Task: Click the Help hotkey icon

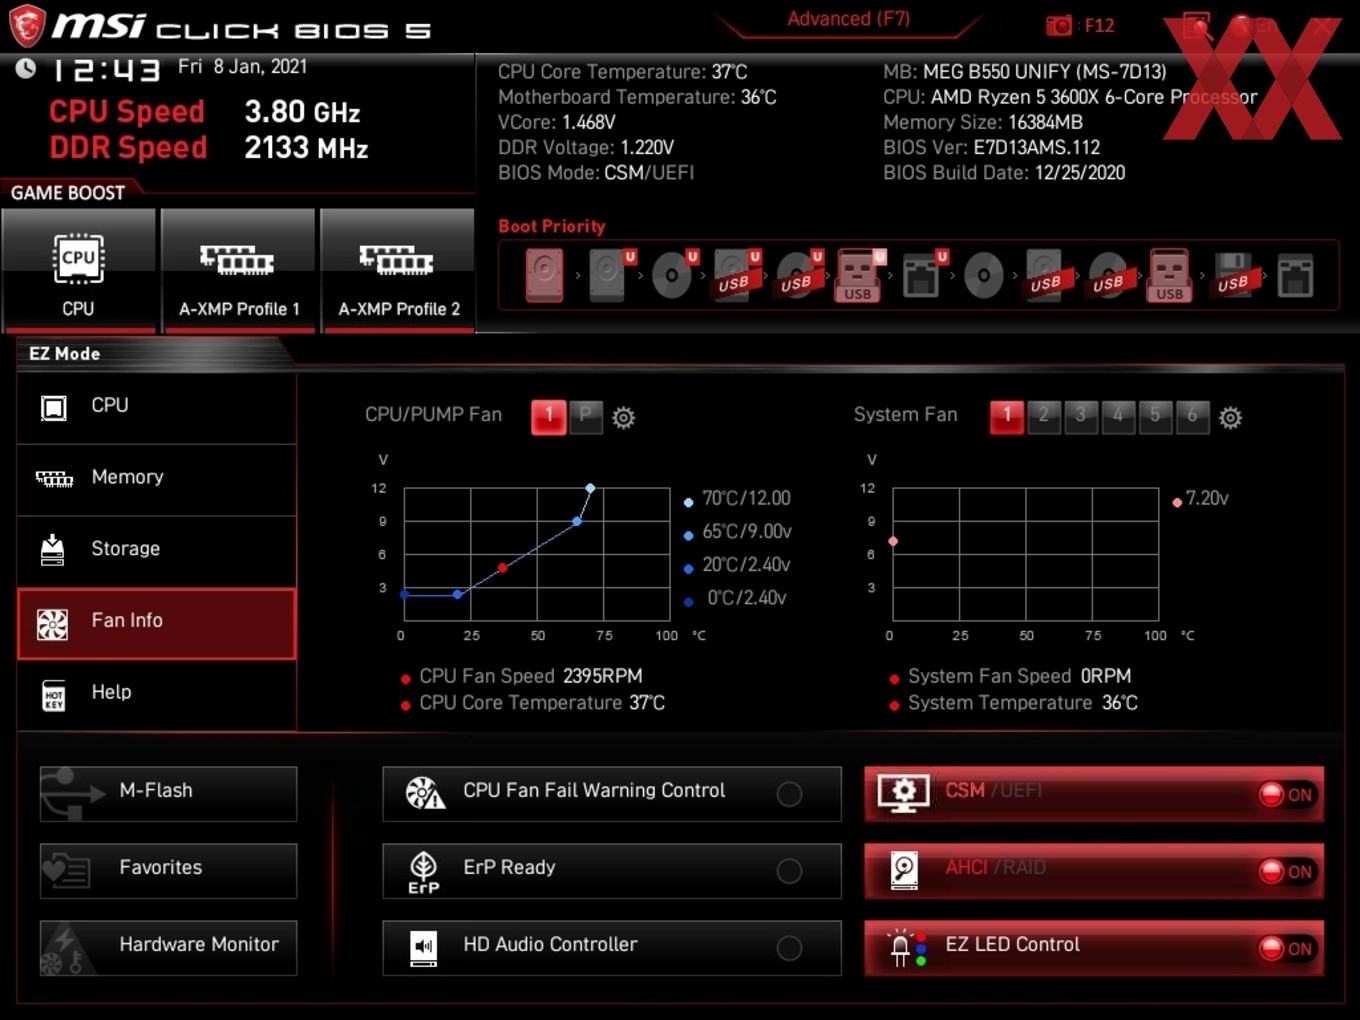Action: pos(54,695)
